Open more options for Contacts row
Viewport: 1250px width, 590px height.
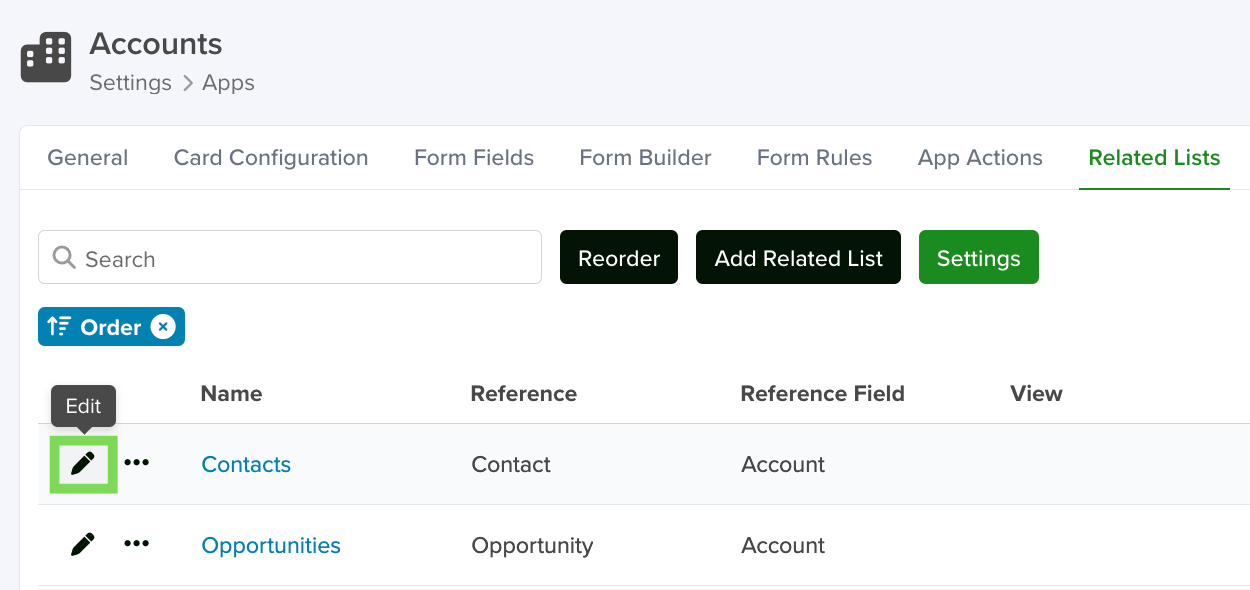(x=137, y=462)
